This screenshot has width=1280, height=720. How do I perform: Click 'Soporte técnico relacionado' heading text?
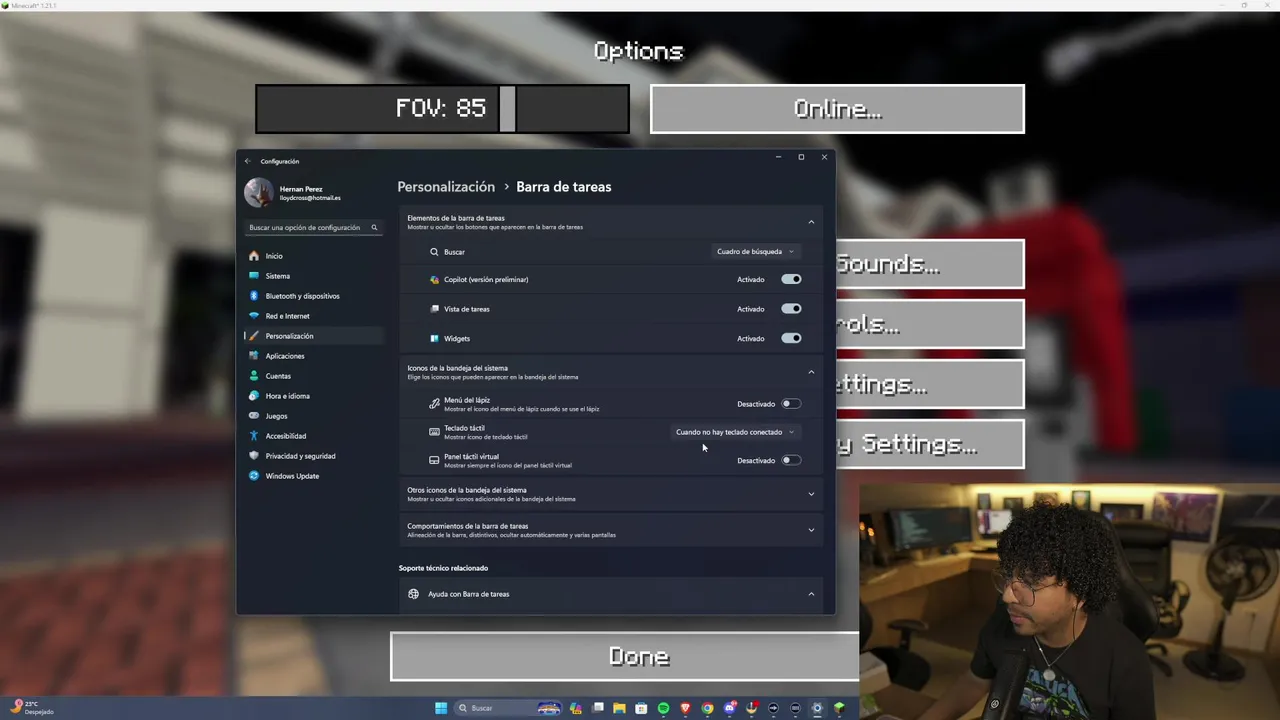click(443, 568)
